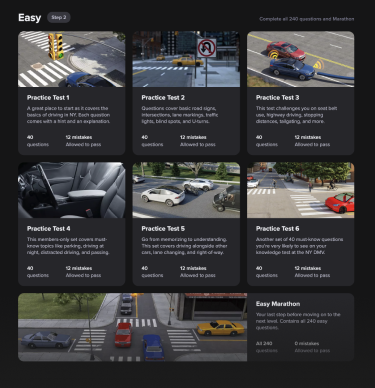Open the Practice Test 3 highway cars thumbnail

(301, 59)
